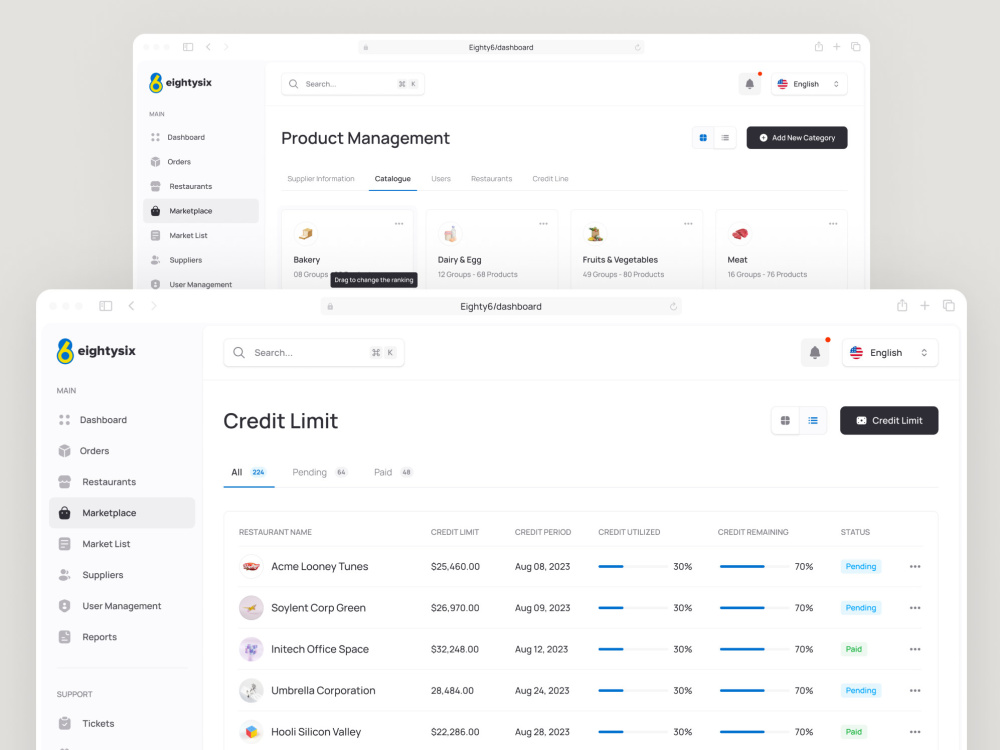
Task: Open more options for Initech Office Space row
Action: coord(915,649)
